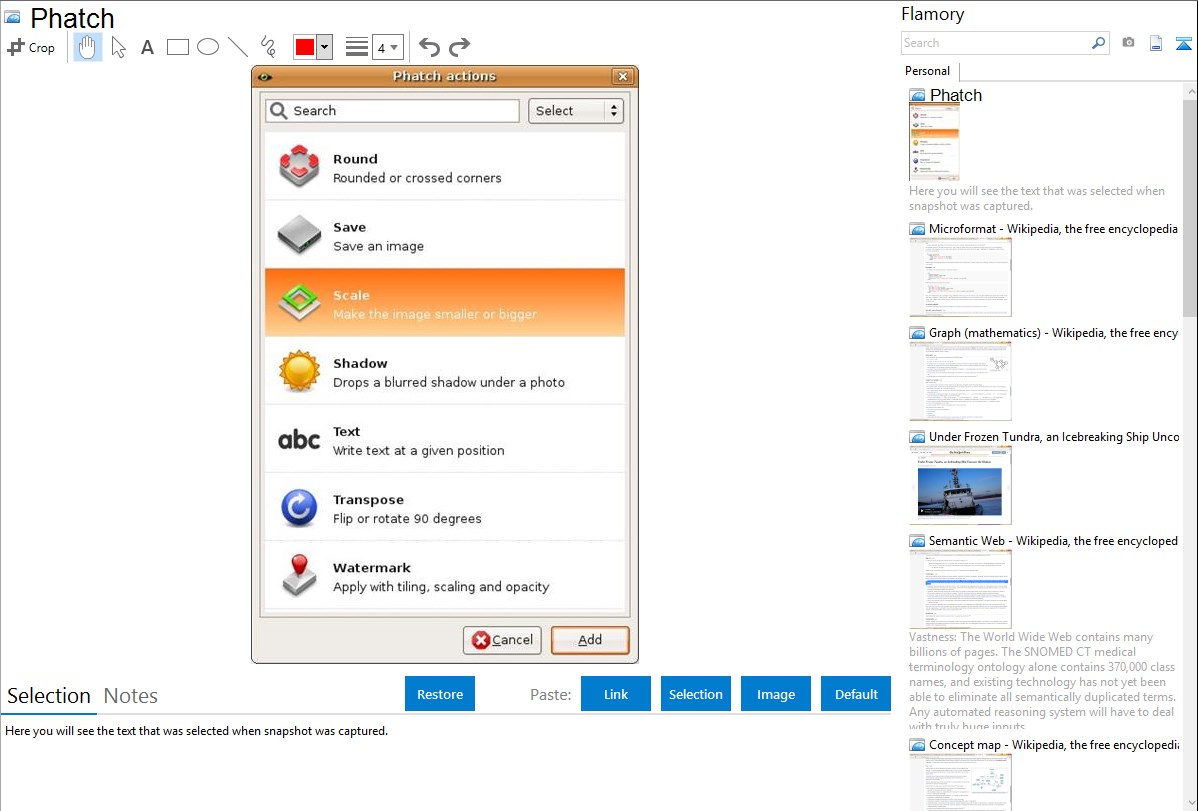Open the Icebreaking Ship snapshot thumbnail

coord(960,485)
